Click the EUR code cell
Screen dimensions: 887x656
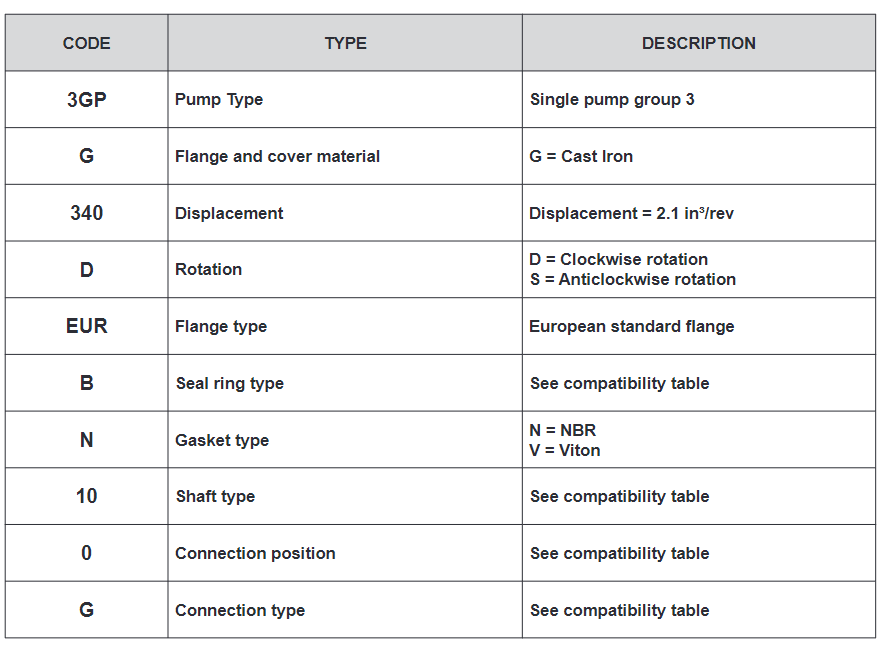coord(87,326)
